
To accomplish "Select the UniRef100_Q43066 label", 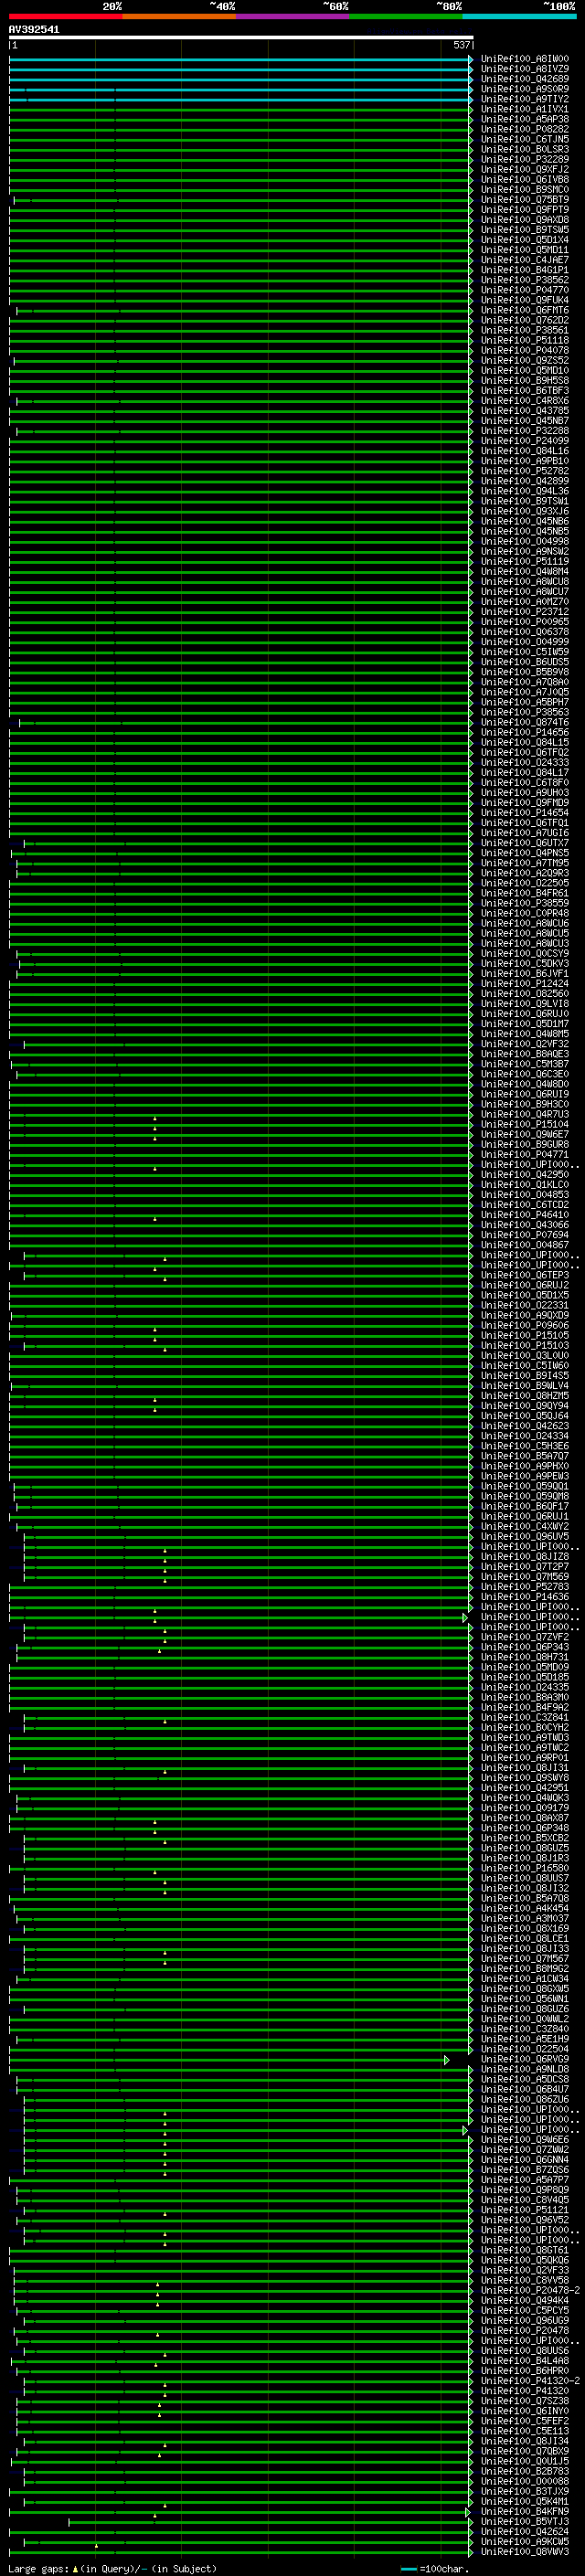I will pos(525,1225).
